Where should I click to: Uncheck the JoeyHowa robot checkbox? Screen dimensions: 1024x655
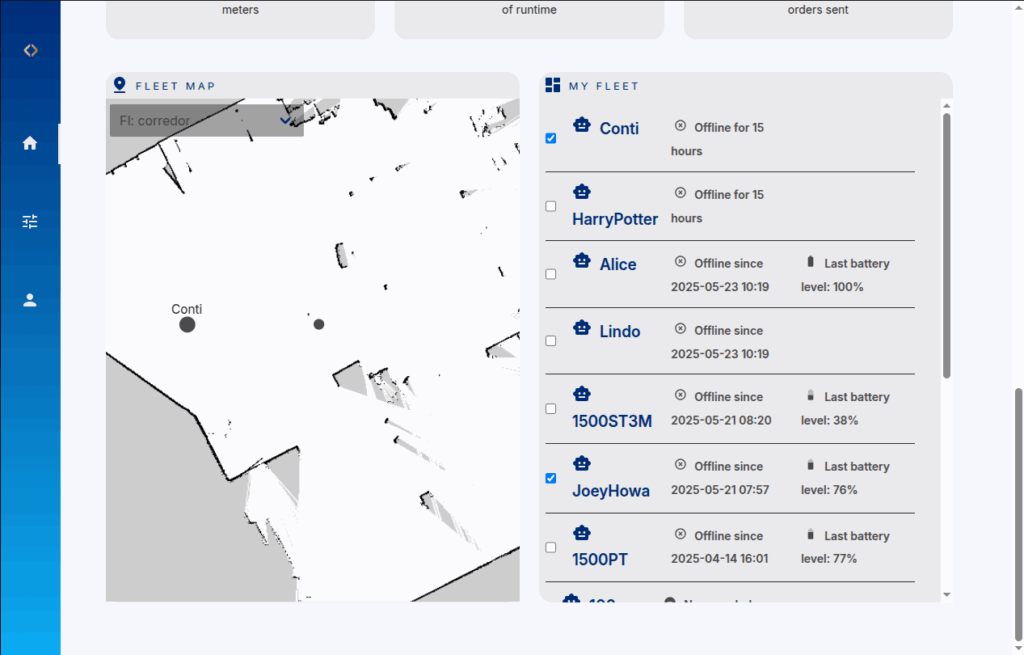coord(551,478)
